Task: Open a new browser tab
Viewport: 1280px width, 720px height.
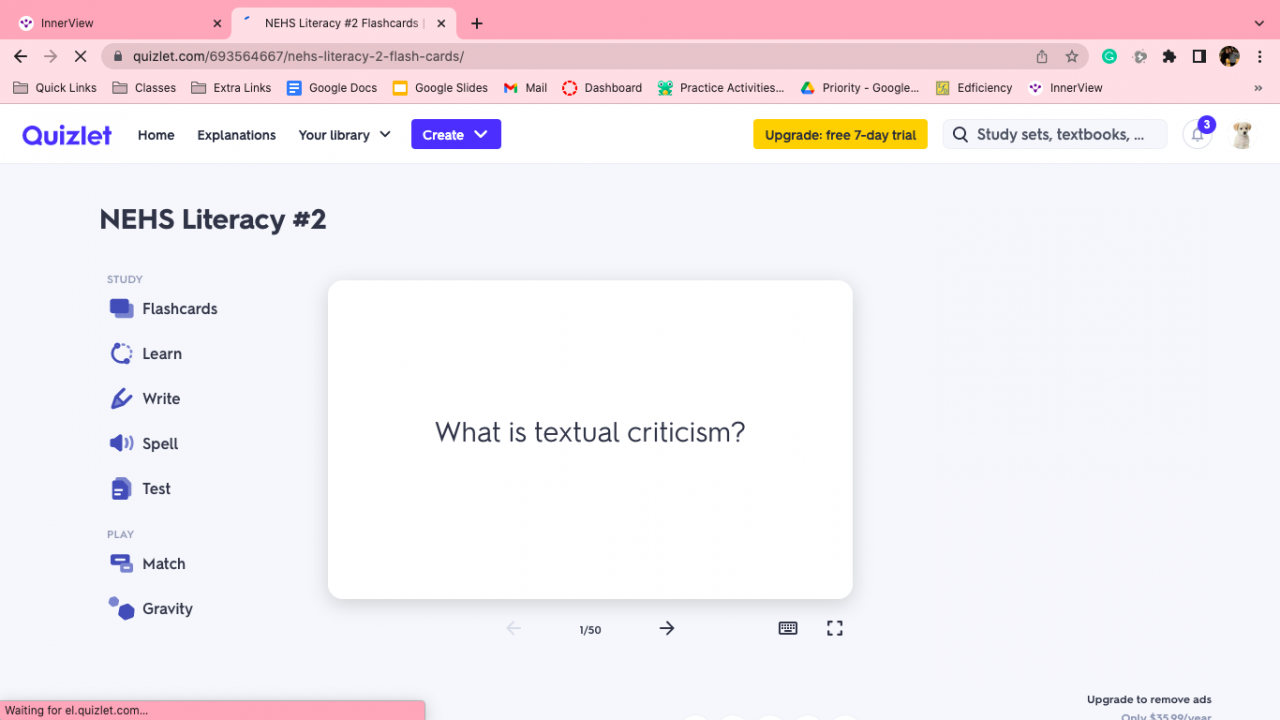Action: point(477,23)
